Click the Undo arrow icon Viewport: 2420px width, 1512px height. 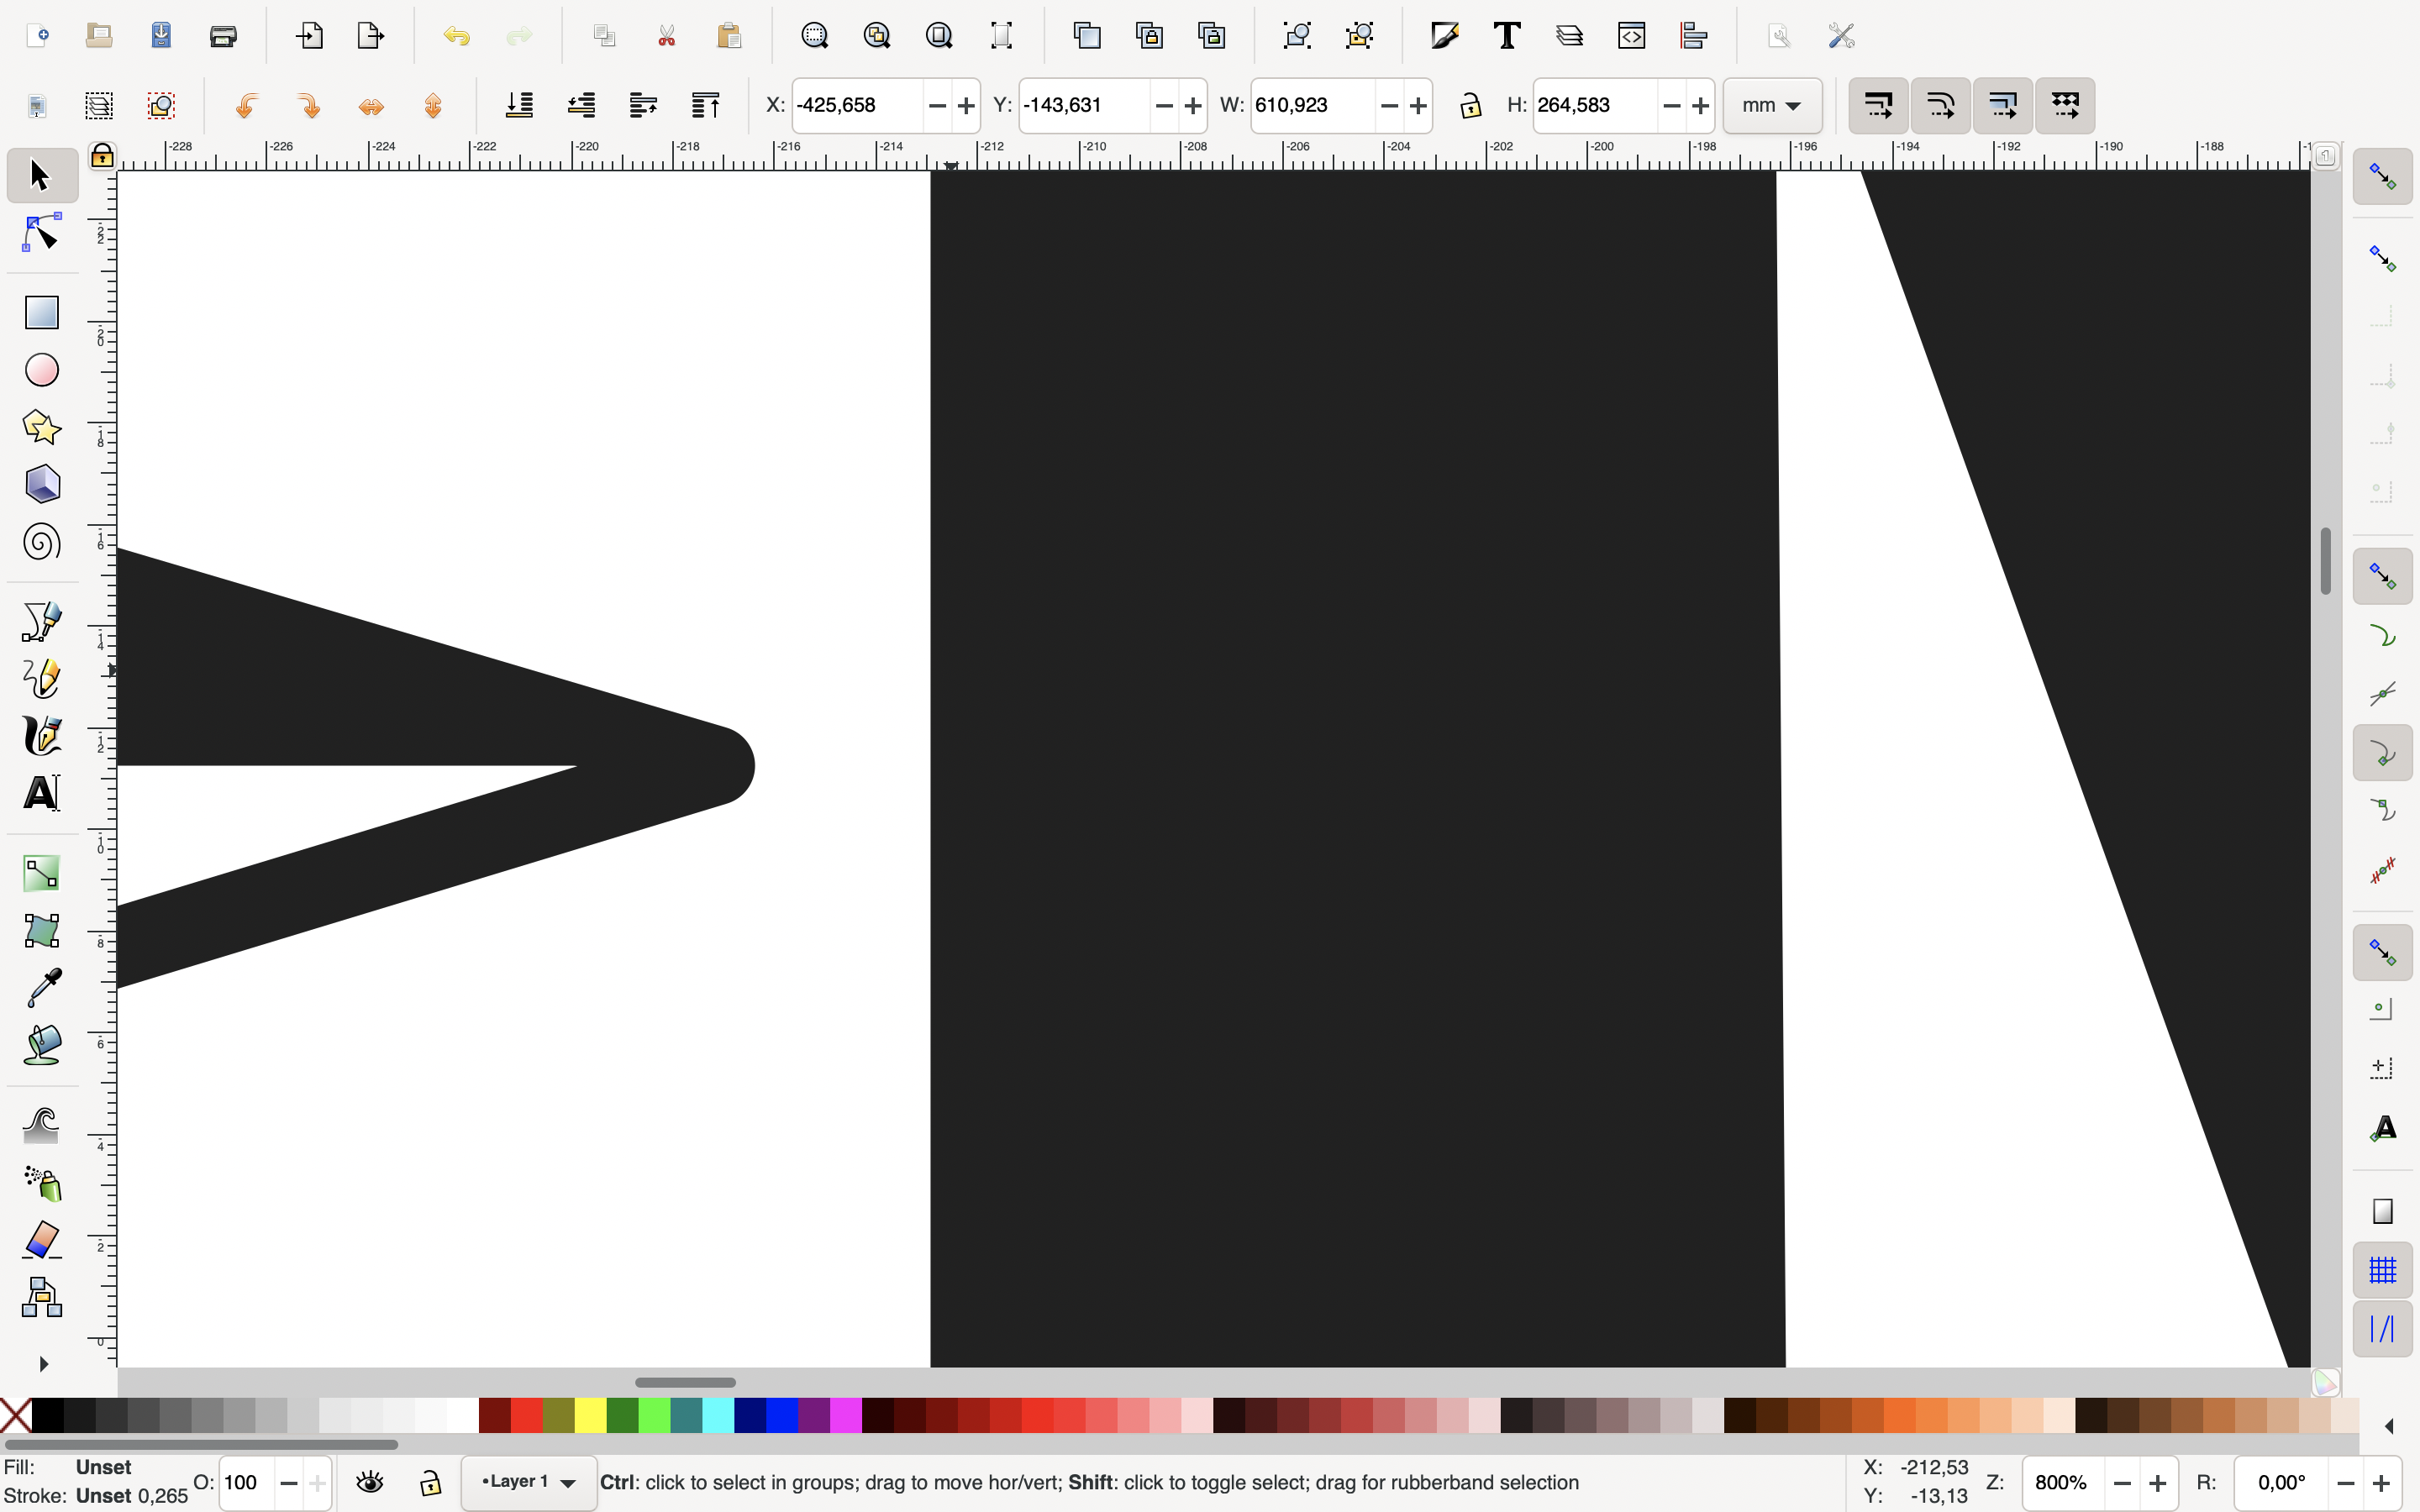click(456, 36)
